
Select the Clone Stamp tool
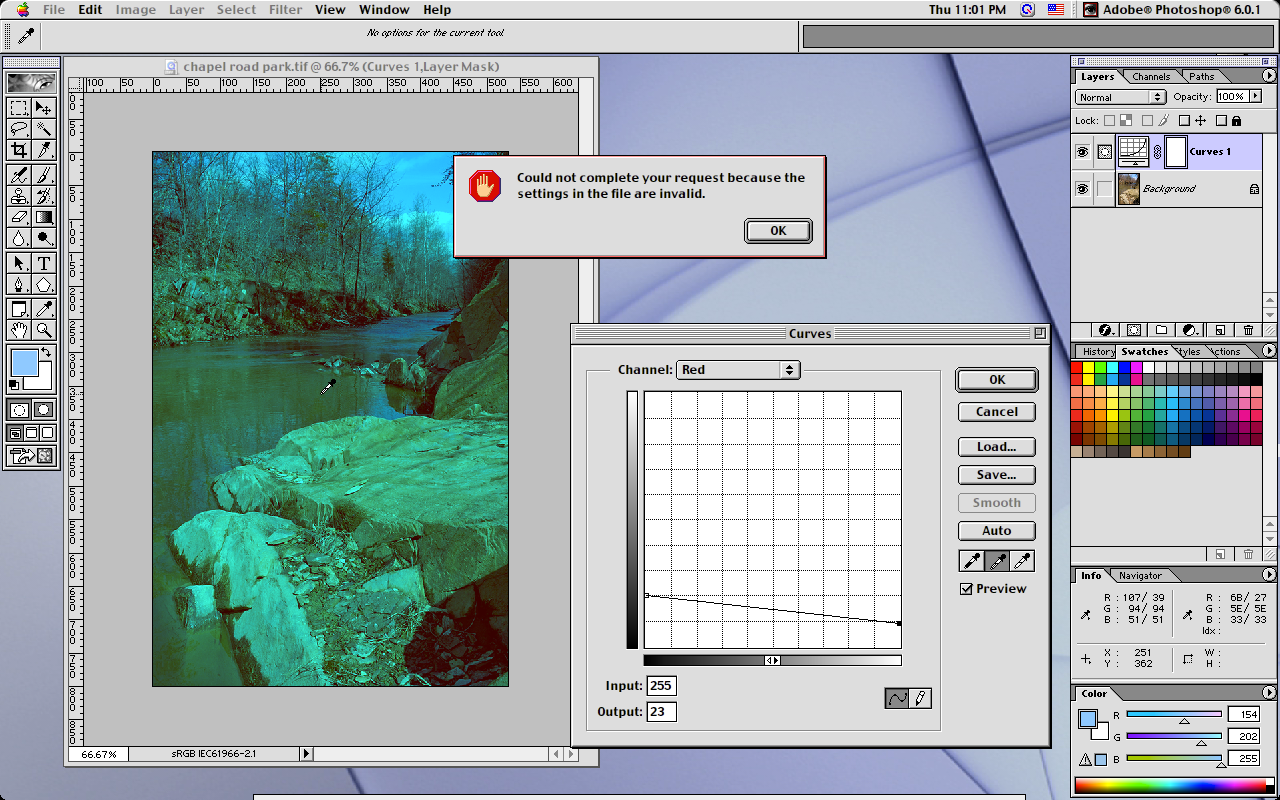pyautogui.click(x=19, y=196)
